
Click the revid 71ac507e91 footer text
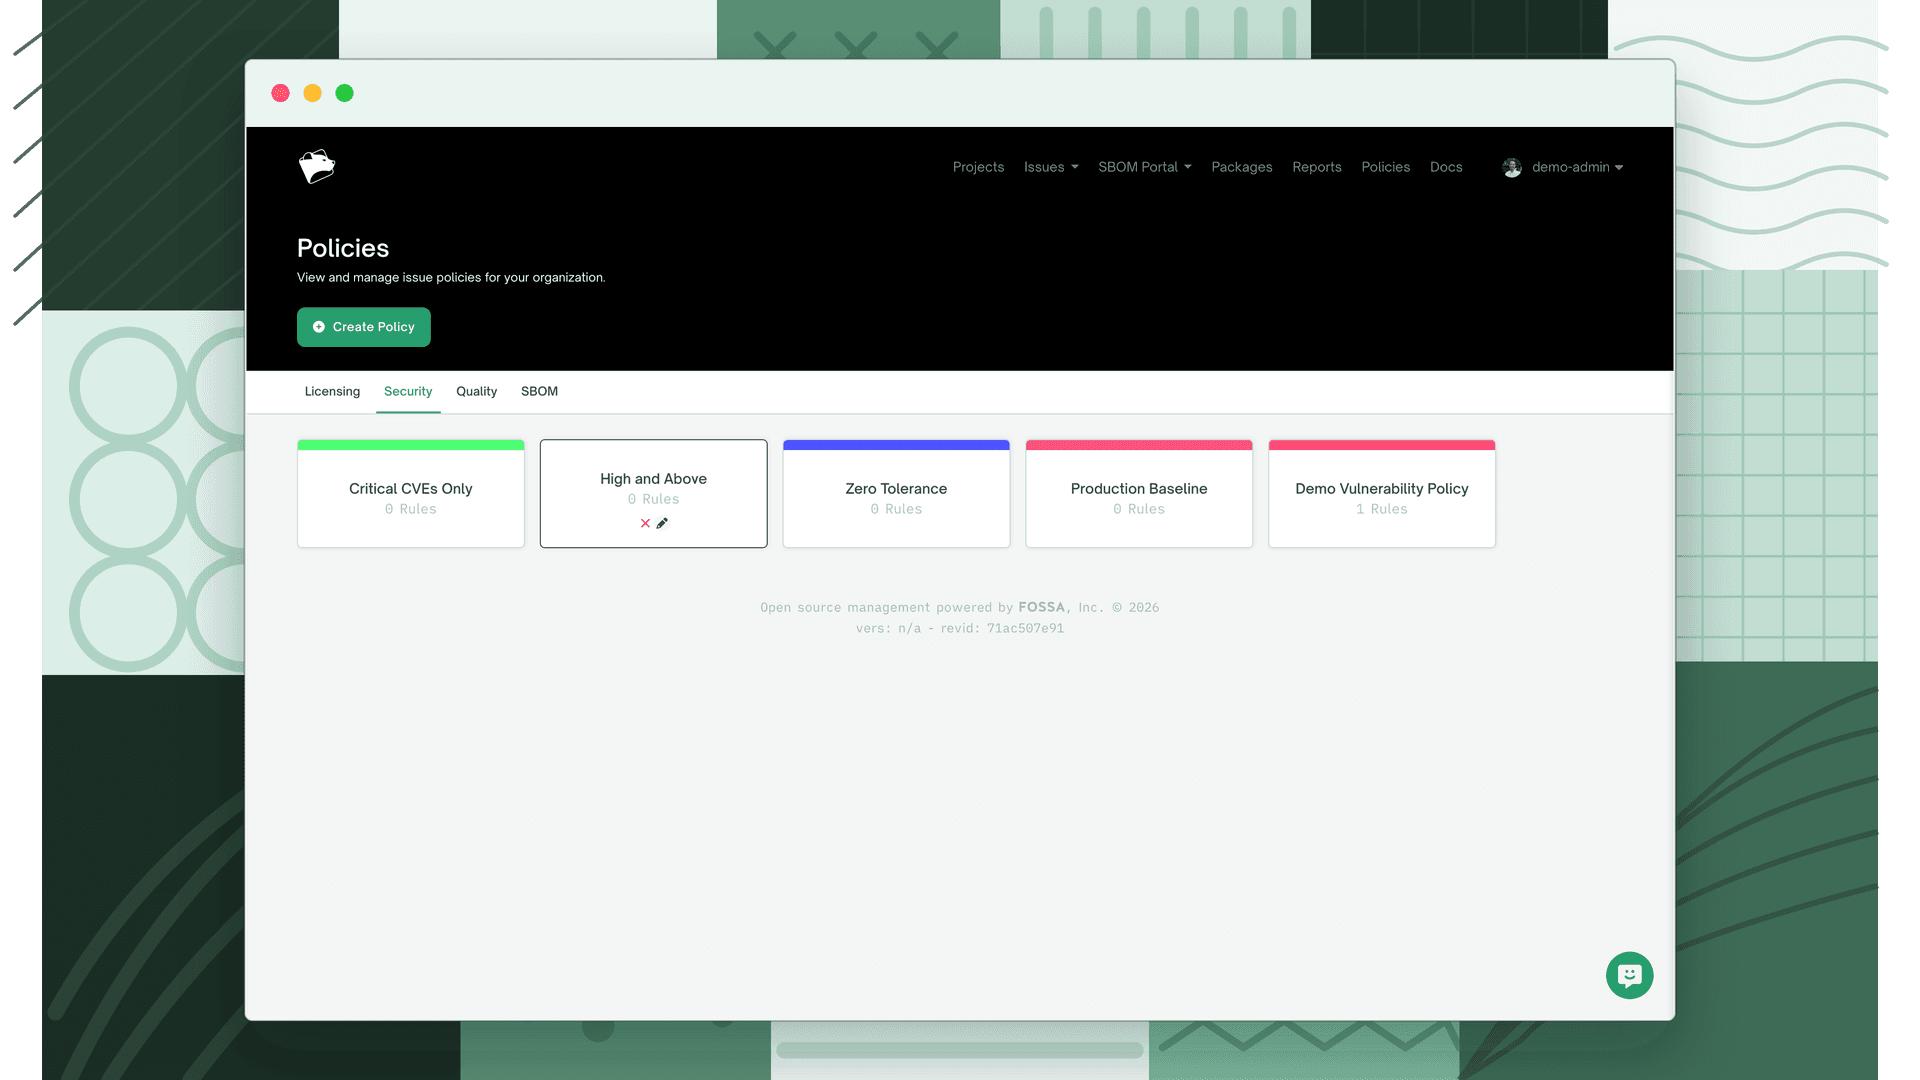(x=1002, y=628)
